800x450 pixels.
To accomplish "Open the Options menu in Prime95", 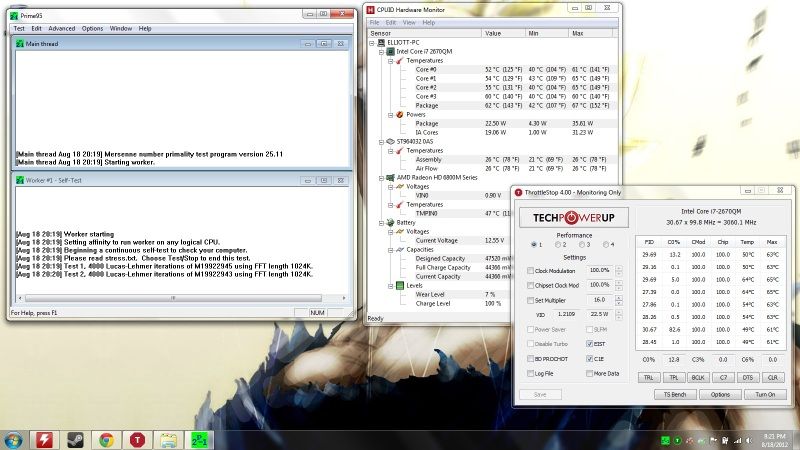I will point(92,29).
